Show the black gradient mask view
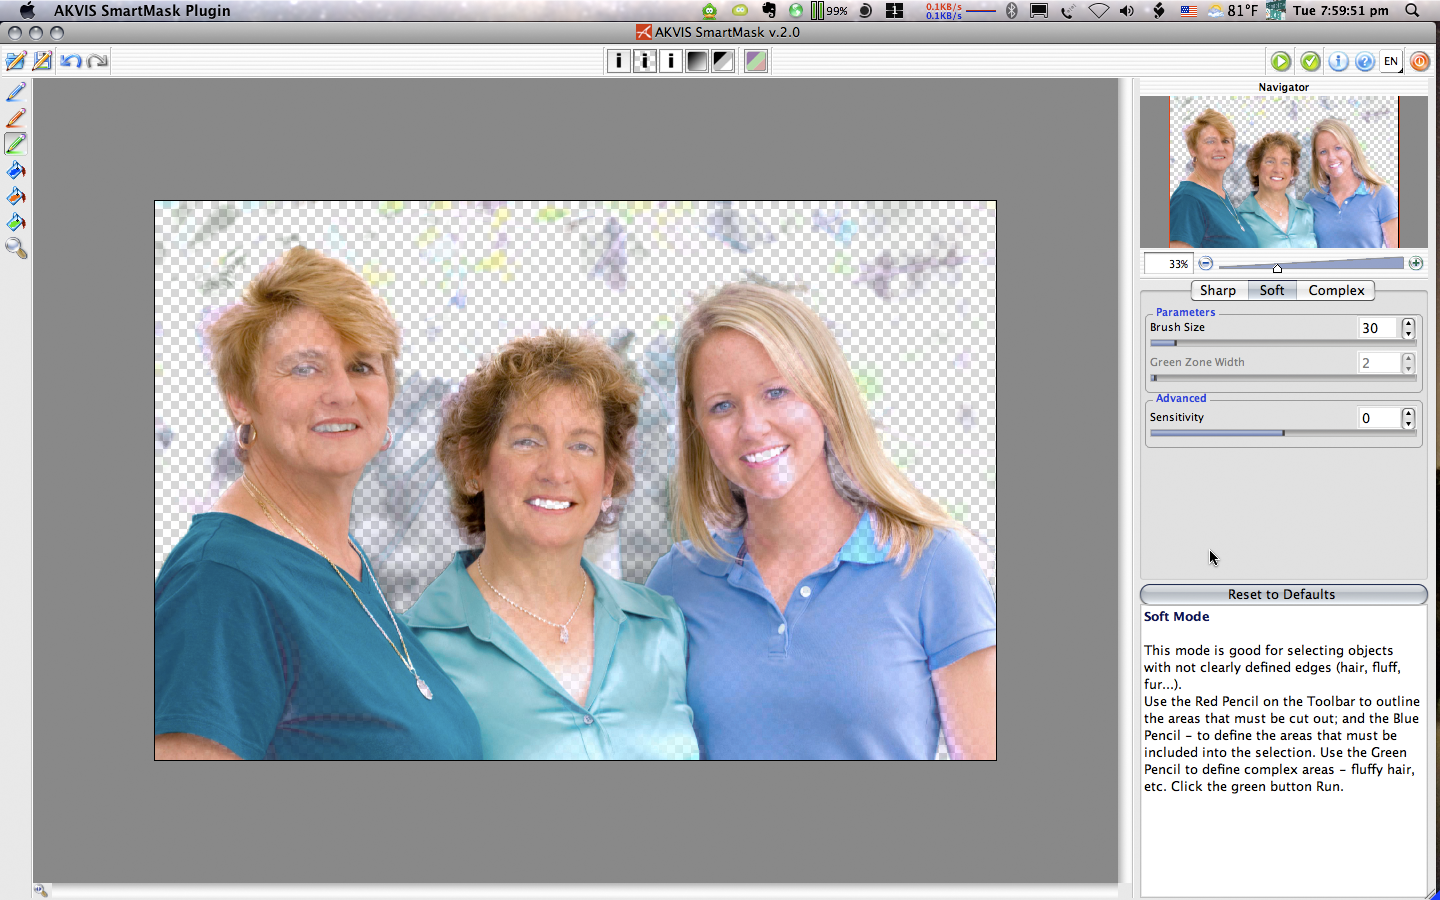 [697, 61]
